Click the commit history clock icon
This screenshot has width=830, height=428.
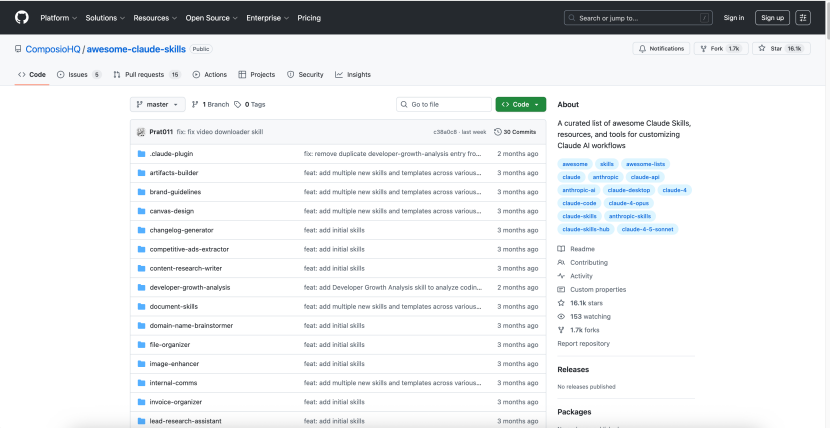pyautogui.click(x=497, y=132)
